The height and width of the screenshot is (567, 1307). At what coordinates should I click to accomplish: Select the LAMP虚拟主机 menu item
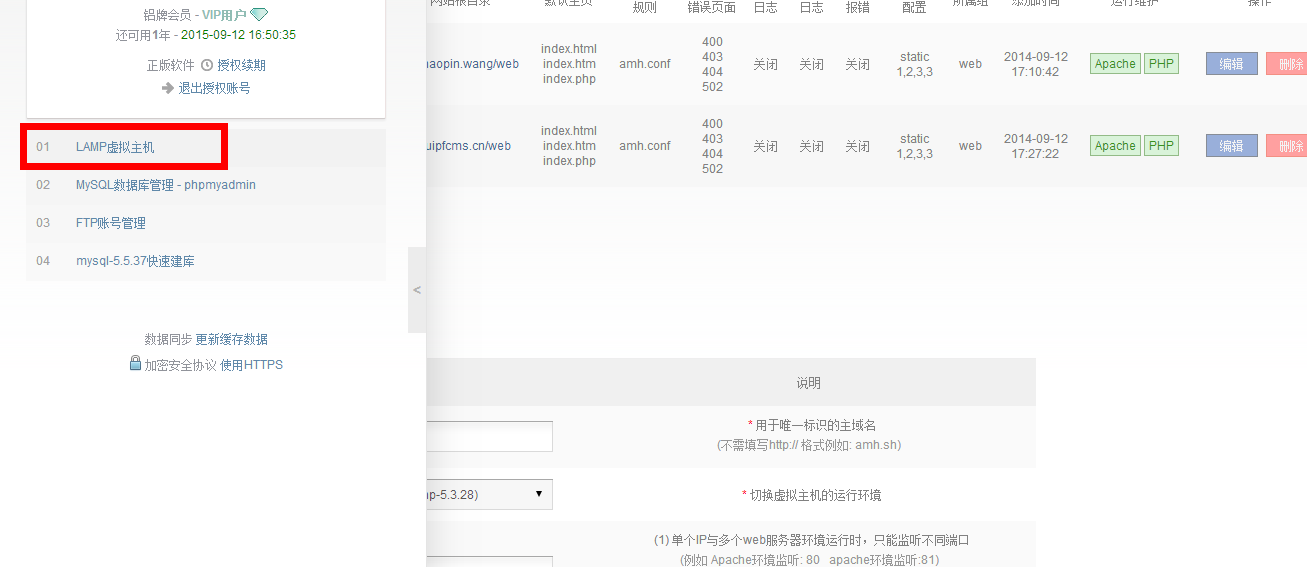115,147
